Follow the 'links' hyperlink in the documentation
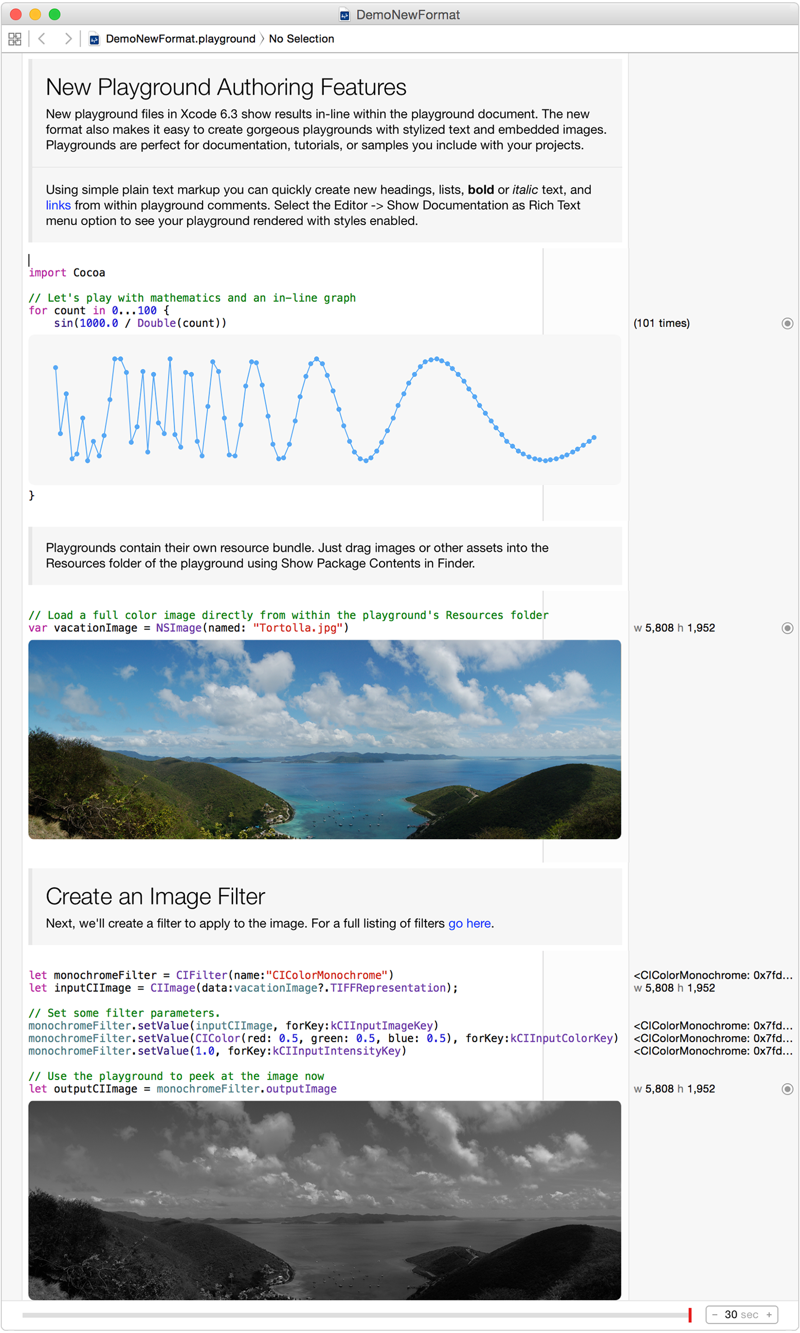 click(58, 205)
